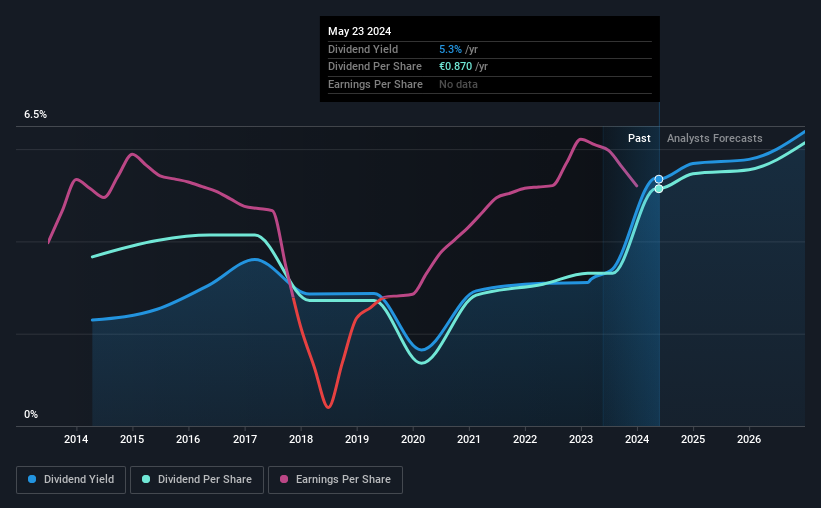Viewport: 821px width, 508px height.
Task: Click the tooltip's Earnings Per Share row label
Action: [x=375, y=84]
